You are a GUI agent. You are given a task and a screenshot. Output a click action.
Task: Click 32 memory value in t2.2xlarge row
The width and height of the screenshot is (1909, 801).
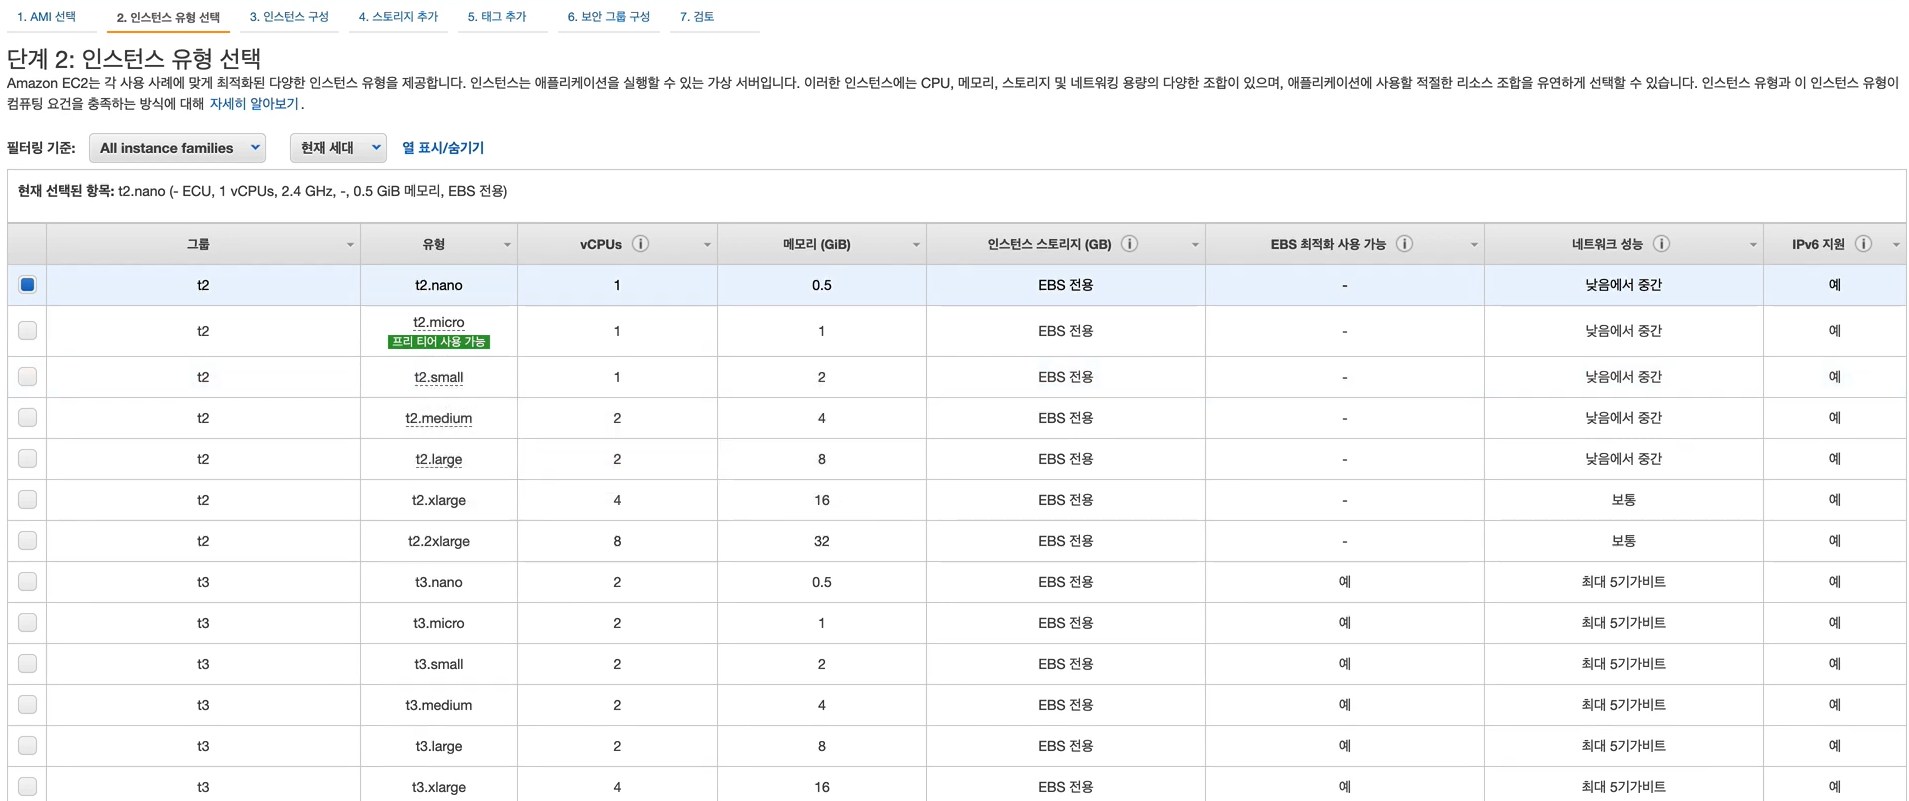click(x=822, y=541)
